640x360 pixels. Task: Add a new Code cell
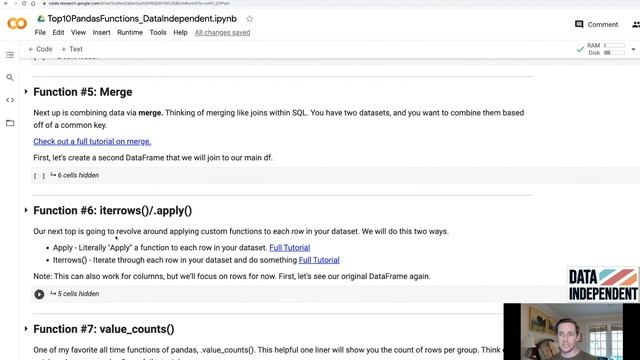pyautogui.click(x=40, y=49)
